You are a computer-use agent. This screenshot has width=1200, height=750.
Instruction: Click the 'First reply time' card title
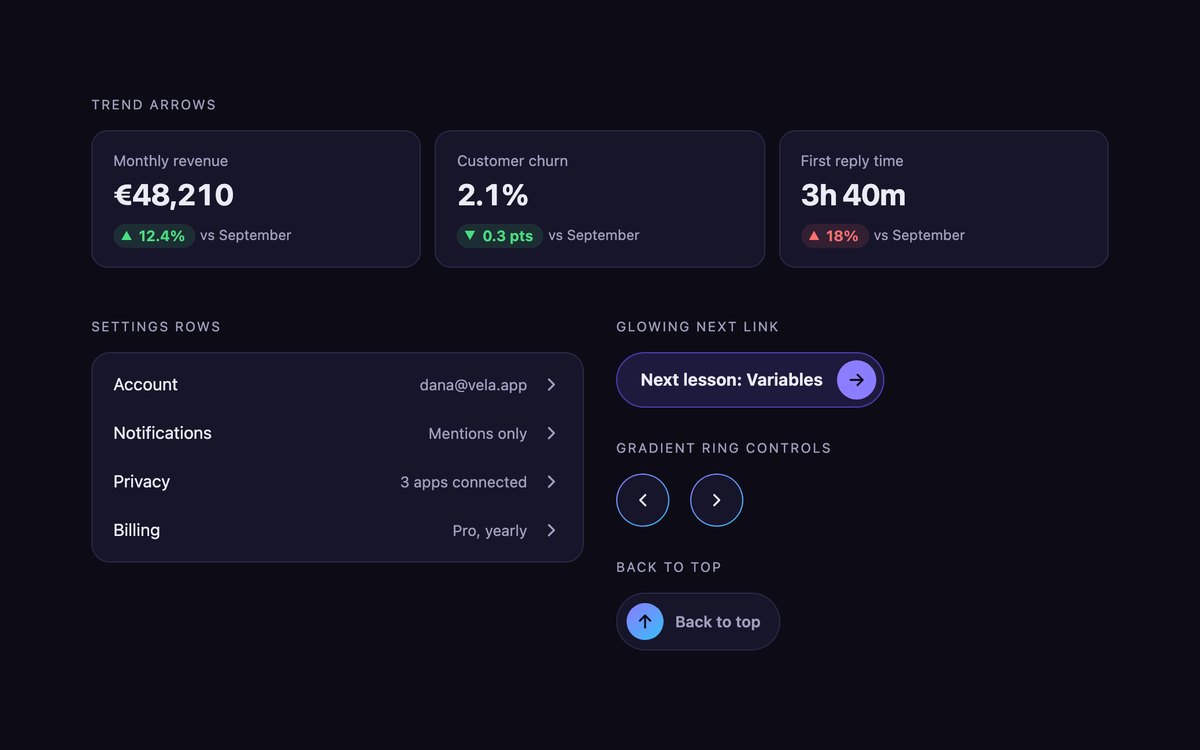(x=852, y=161)
